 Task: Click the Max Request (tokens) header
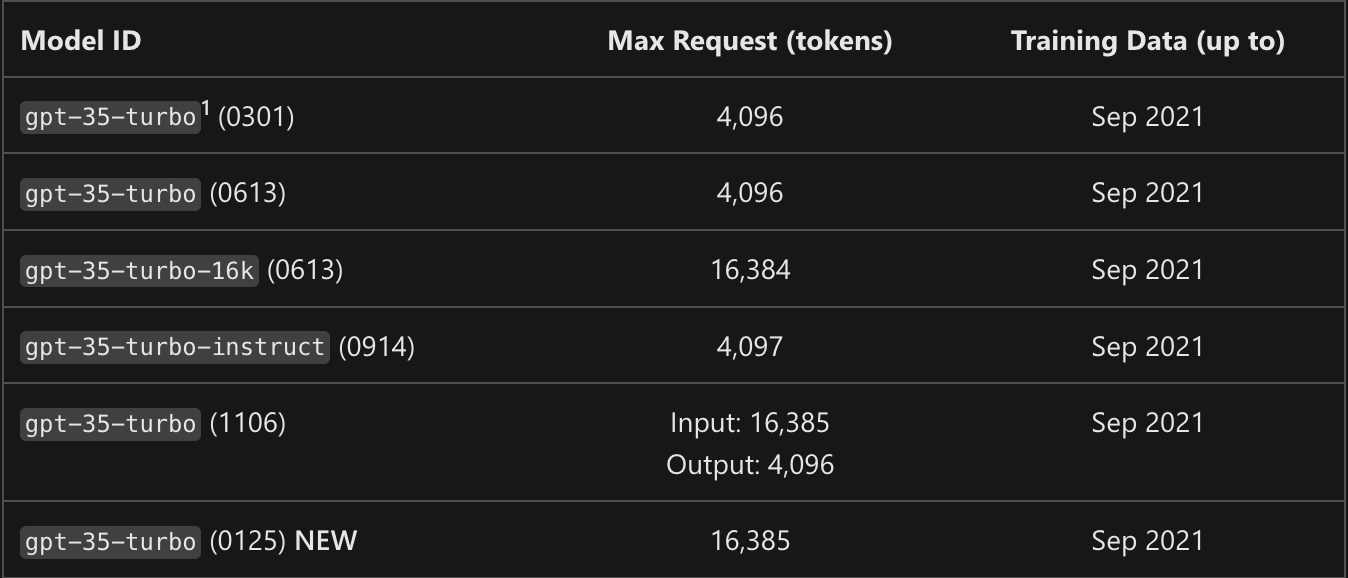pyautogui.click(x=749, y=41)
